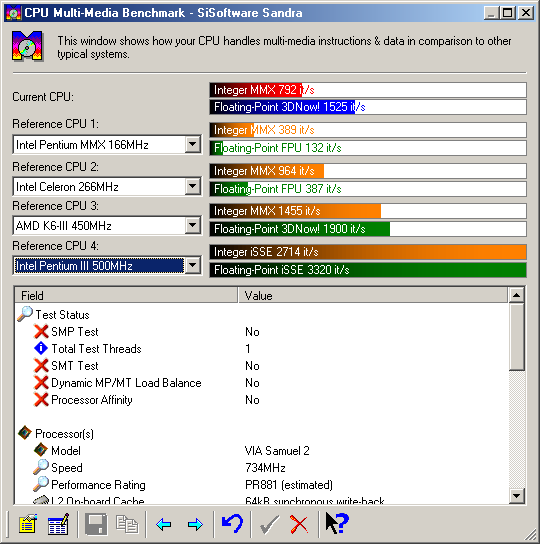Click the chip icon beside Processor(s)

click(25, 433)
